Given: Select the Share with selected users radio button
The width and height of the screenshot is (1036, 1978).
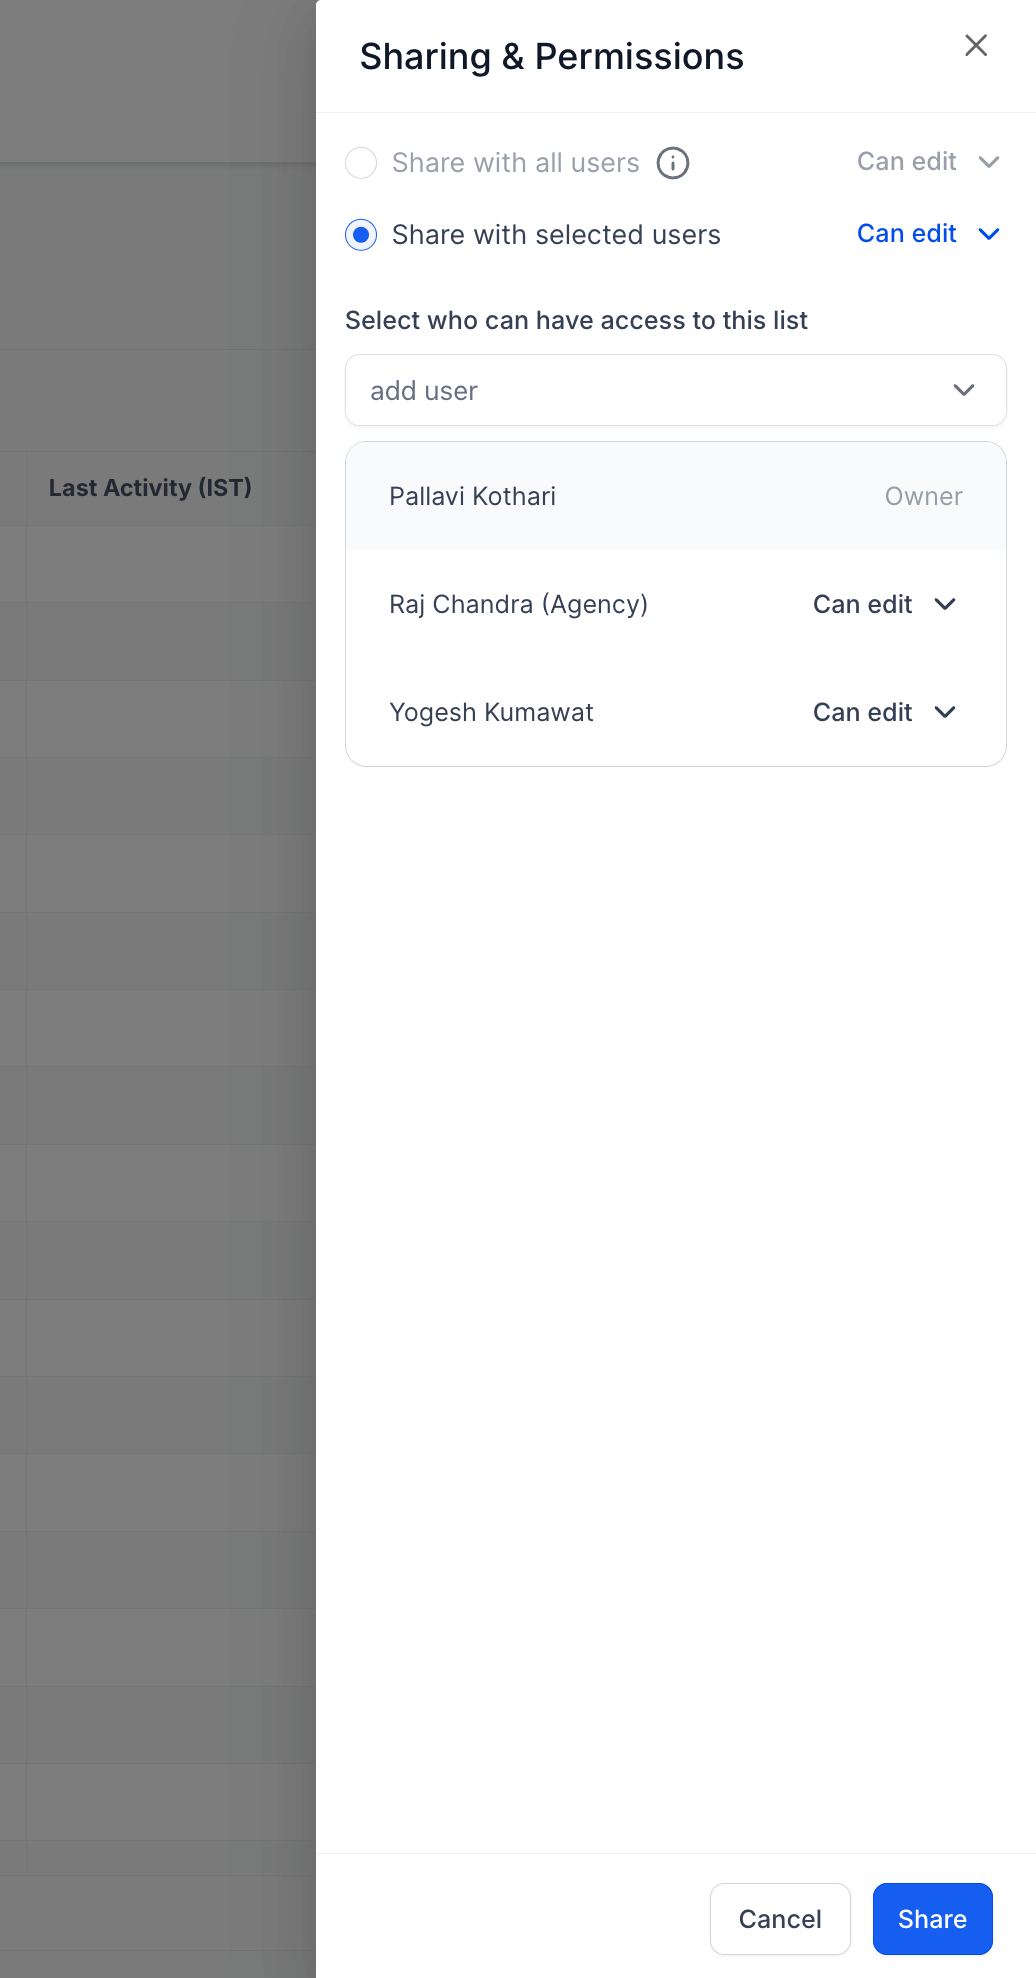Looking at the screenshot, I should (x=361, y=235).
